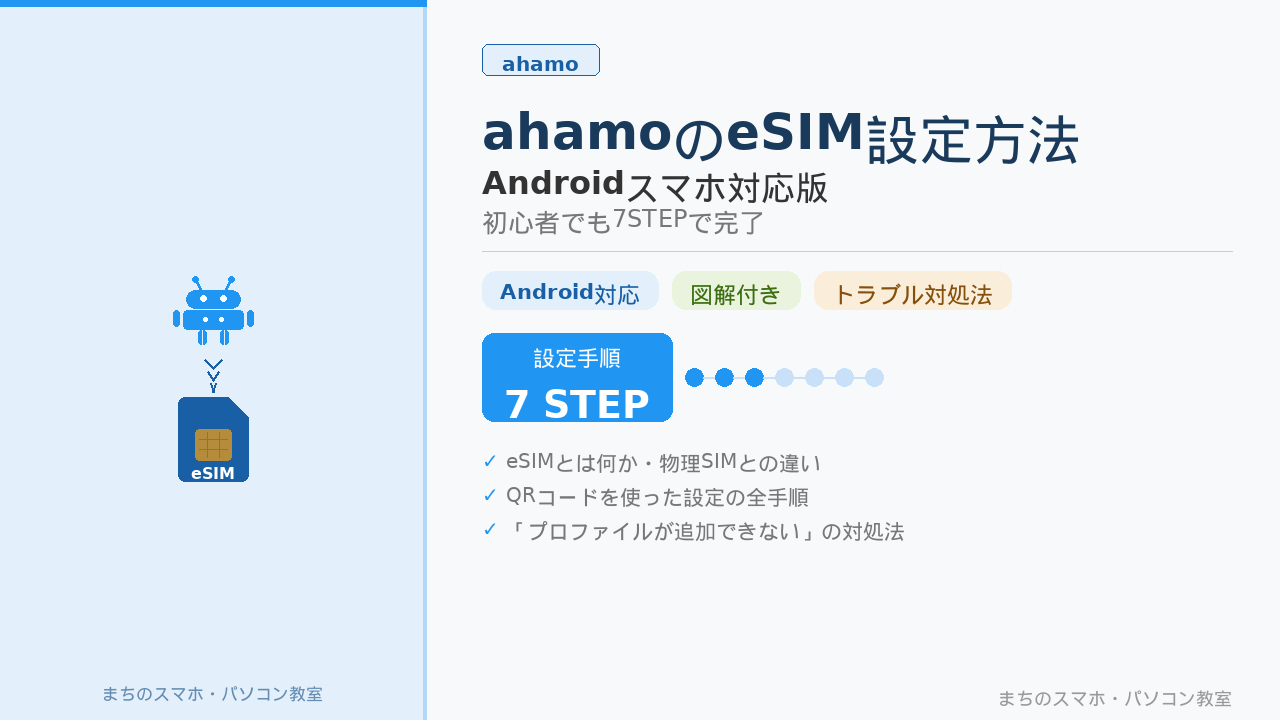Click the checkmark beside the eSIMとは何か line
The width and height of the screenshot is (1280, 720).
490,462
